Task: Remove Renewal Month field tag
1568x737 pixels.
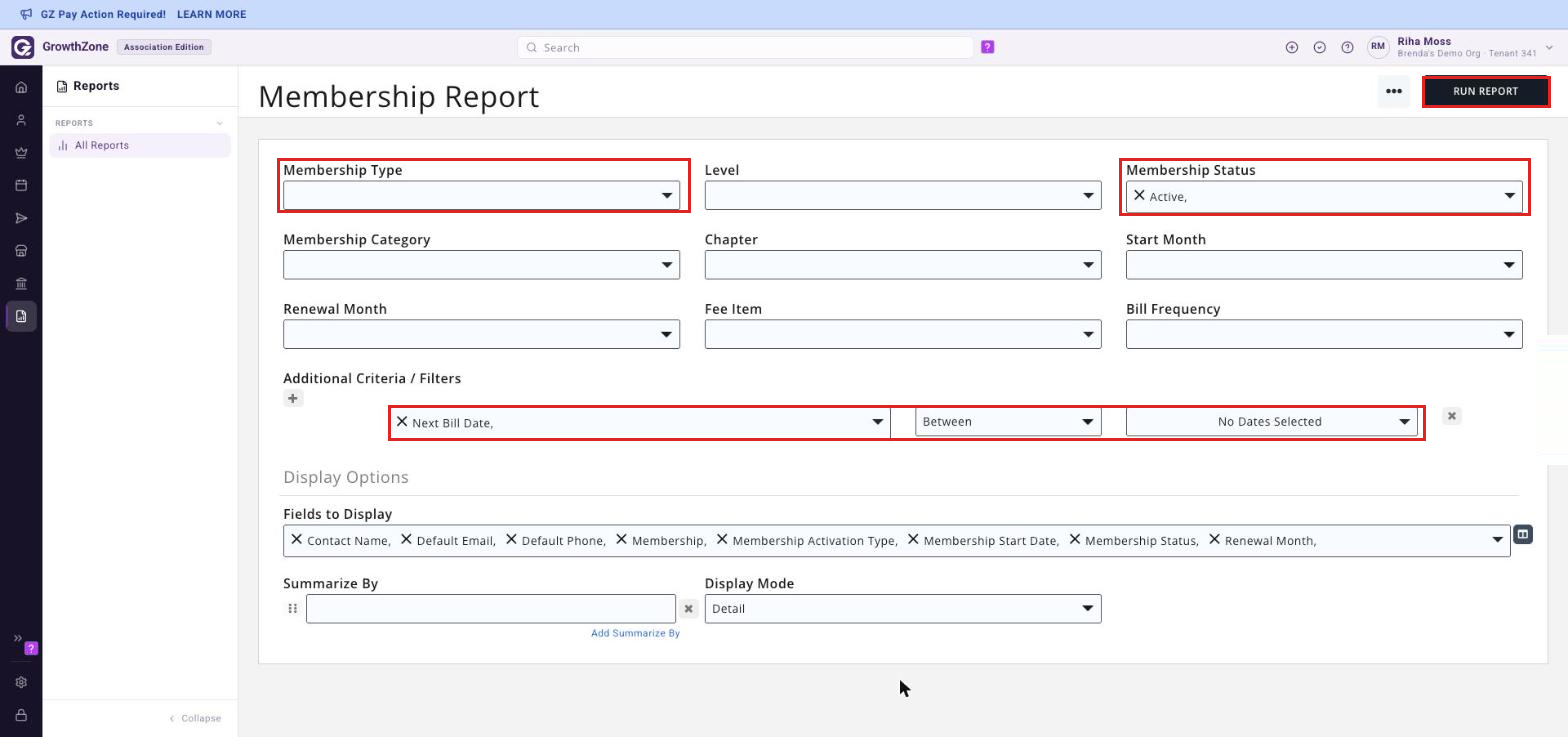Action: point(1215,539)
